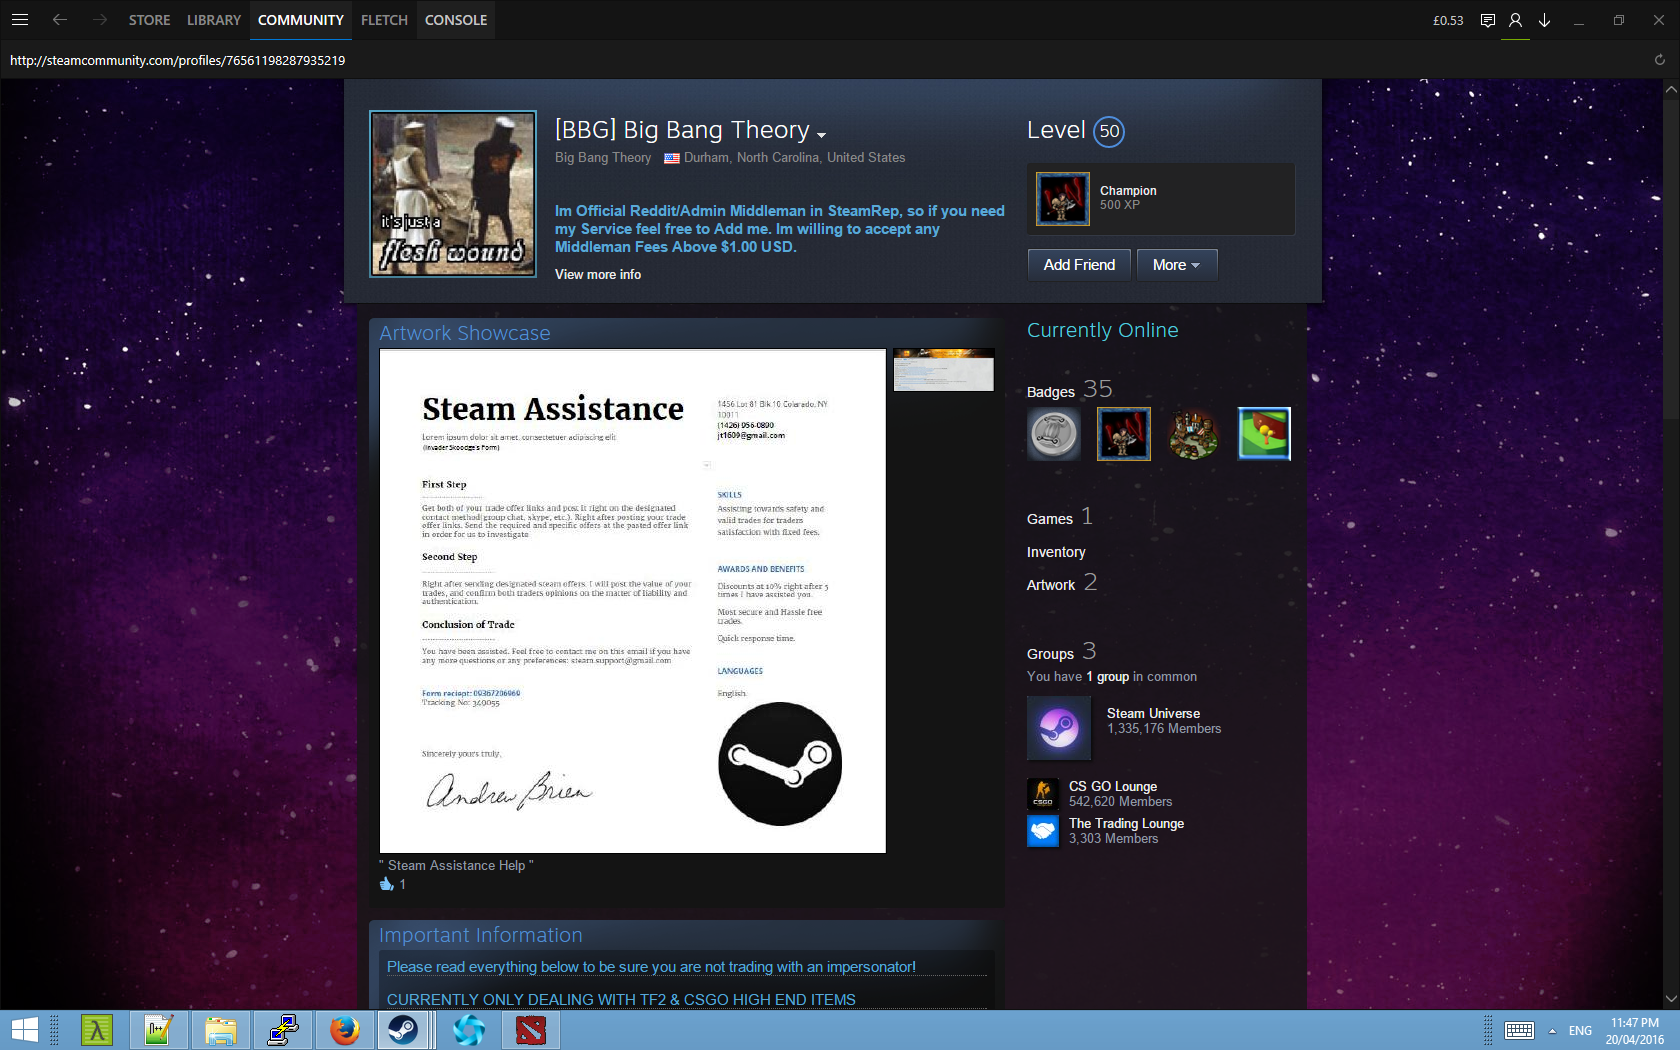
Task: Click the View more info link
Action: click(x=598, y=274)
